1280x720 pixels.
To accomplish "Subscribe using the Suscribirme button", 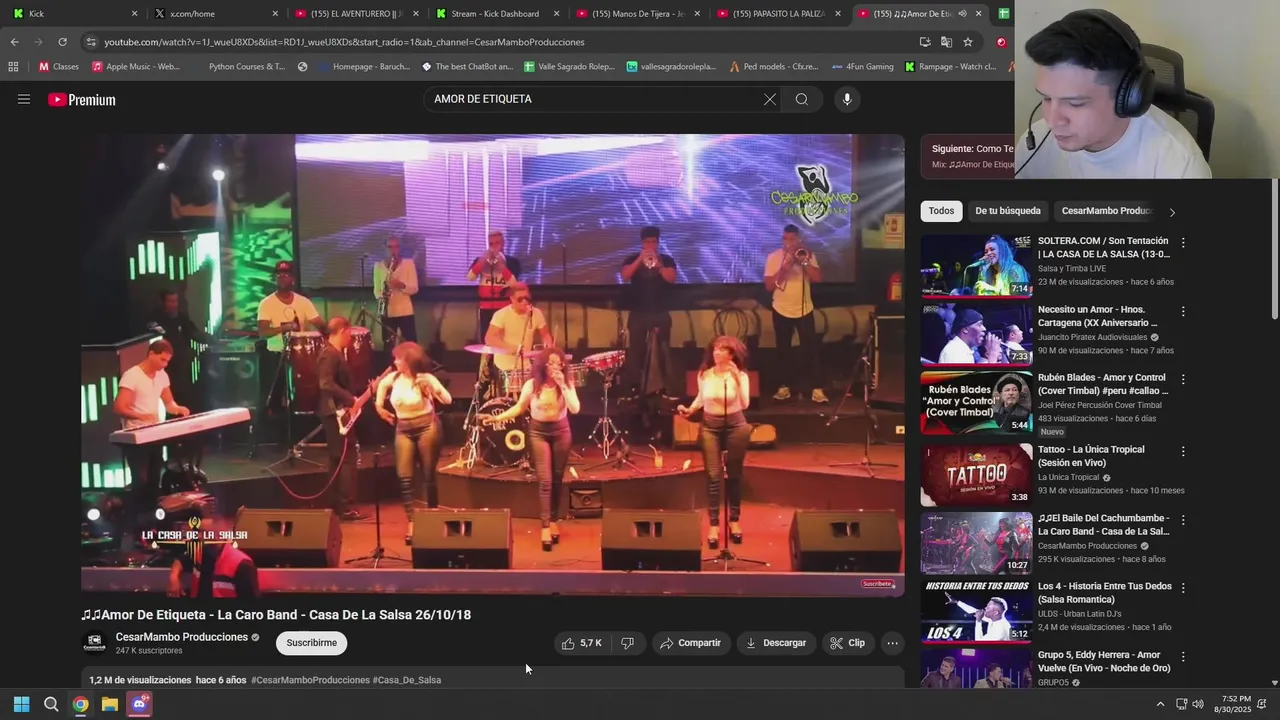I will pyautogui.click(x=312, y=643).
